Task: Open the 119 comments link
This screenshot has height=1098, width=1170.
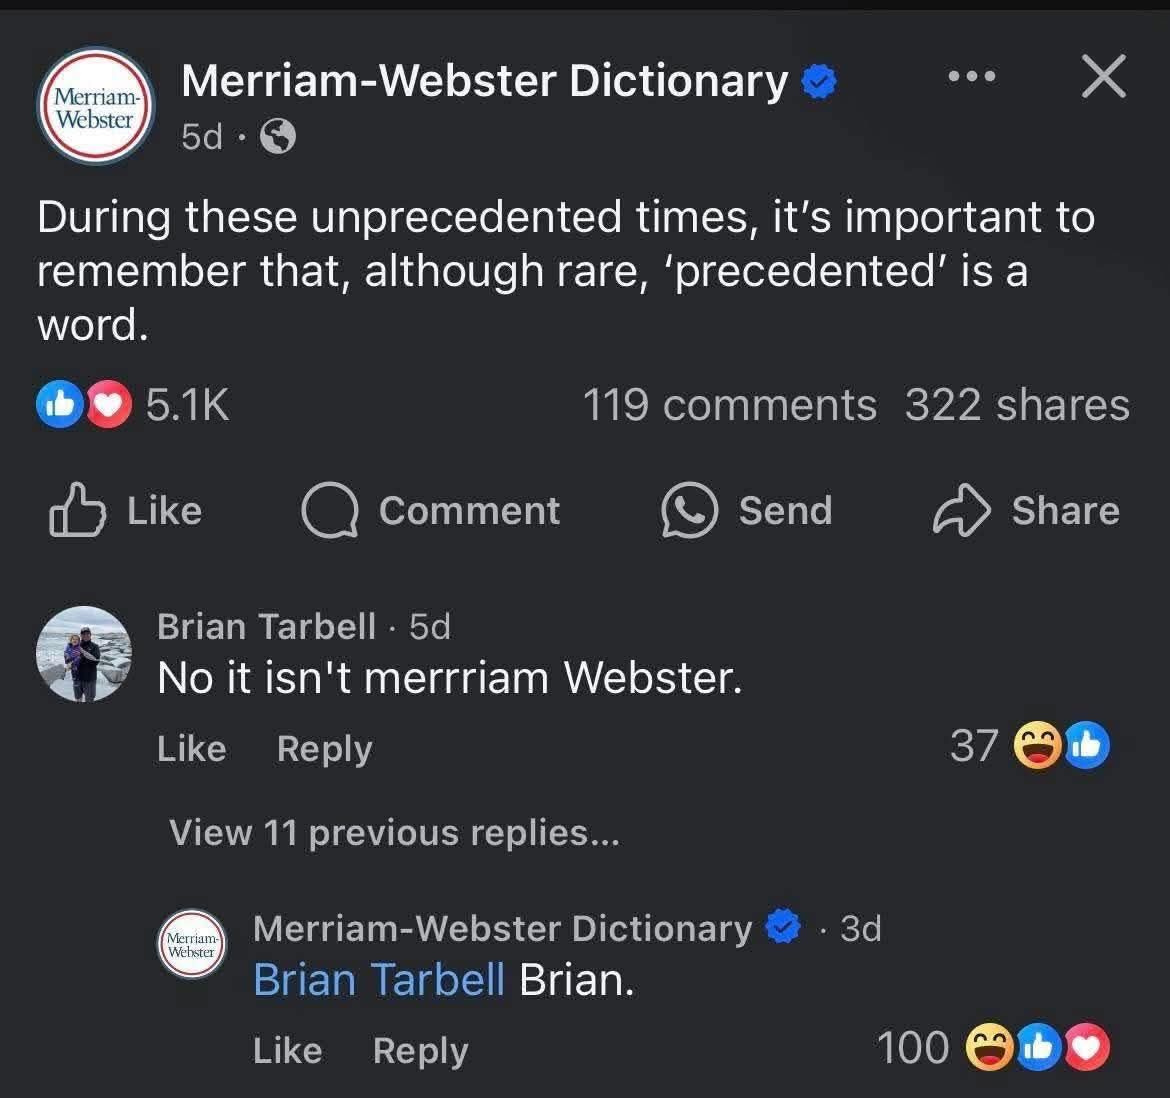Action: coord(729,405)
